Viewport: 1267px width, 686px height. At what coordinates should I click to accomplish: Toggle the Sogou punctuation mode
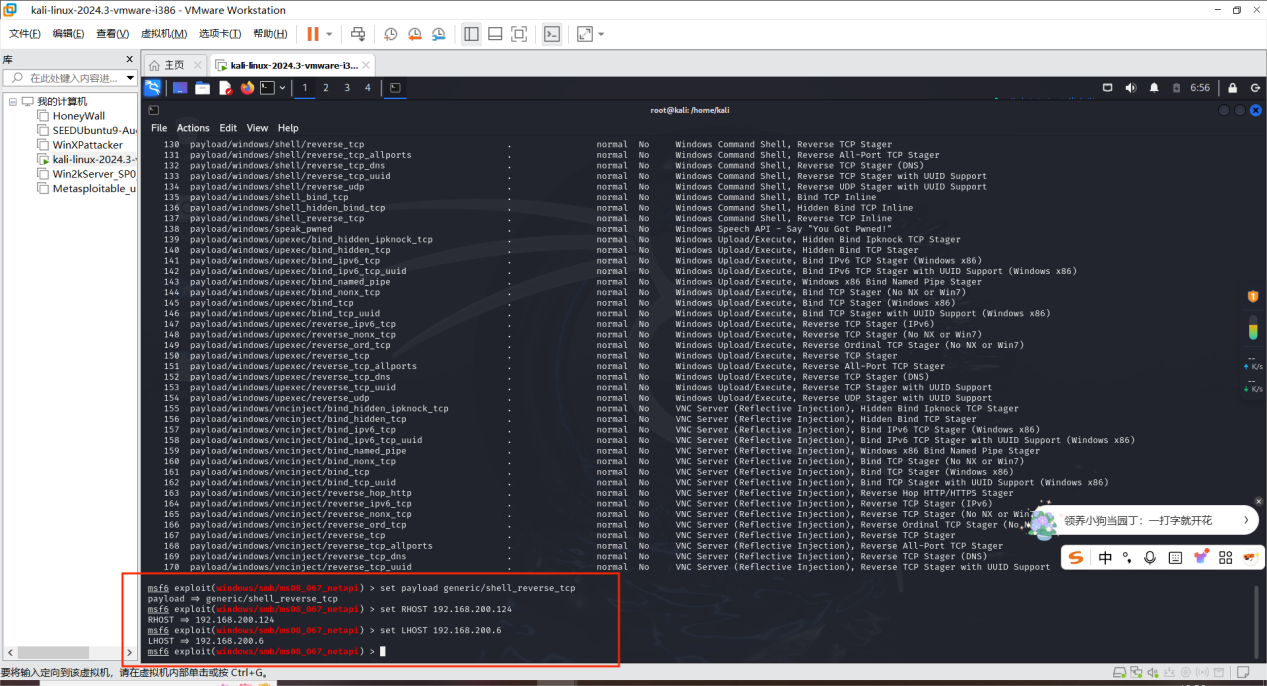point(1127,557)
